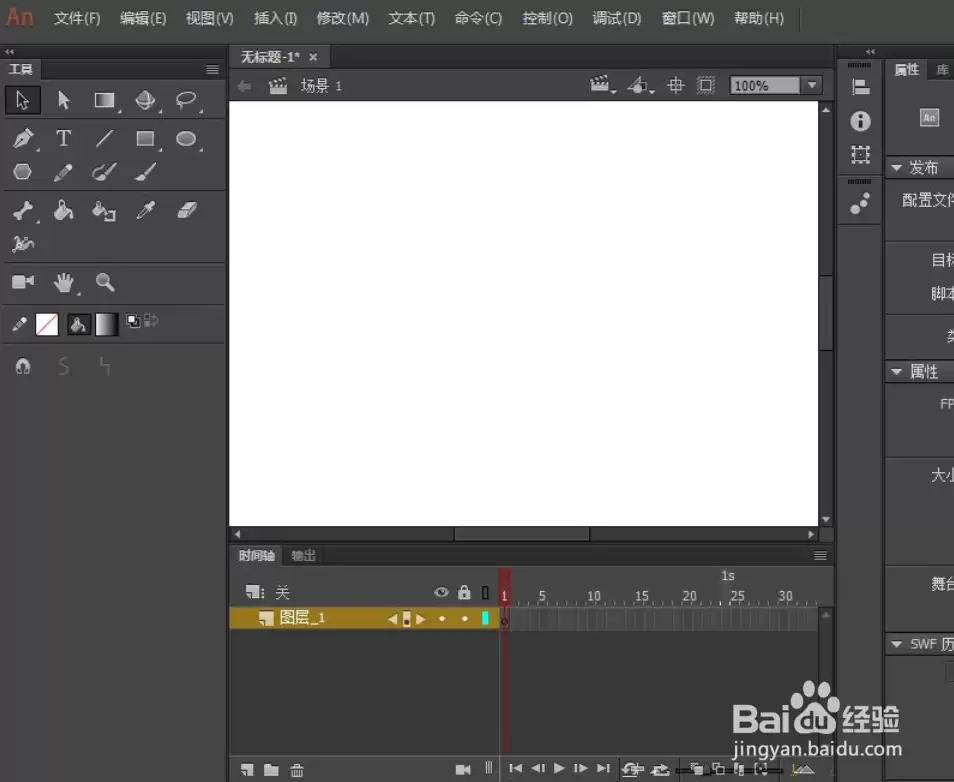Switch to the 输出 tab
Viewport: 954px width, 782px height.
[x=303, y=556]
